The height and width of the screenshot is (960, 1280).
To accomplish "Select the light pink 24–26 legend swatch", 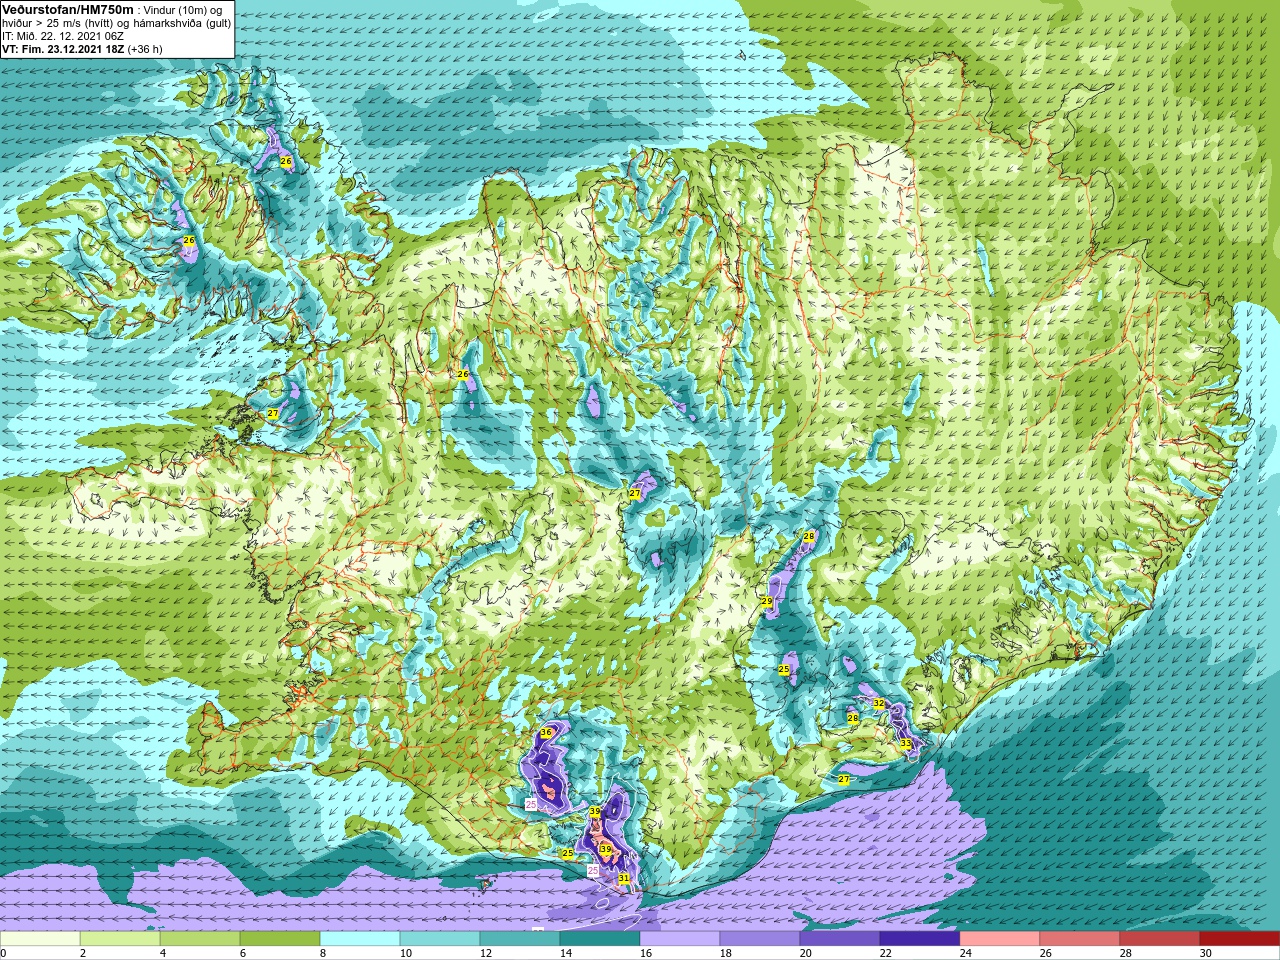I will pos(1000,939).
